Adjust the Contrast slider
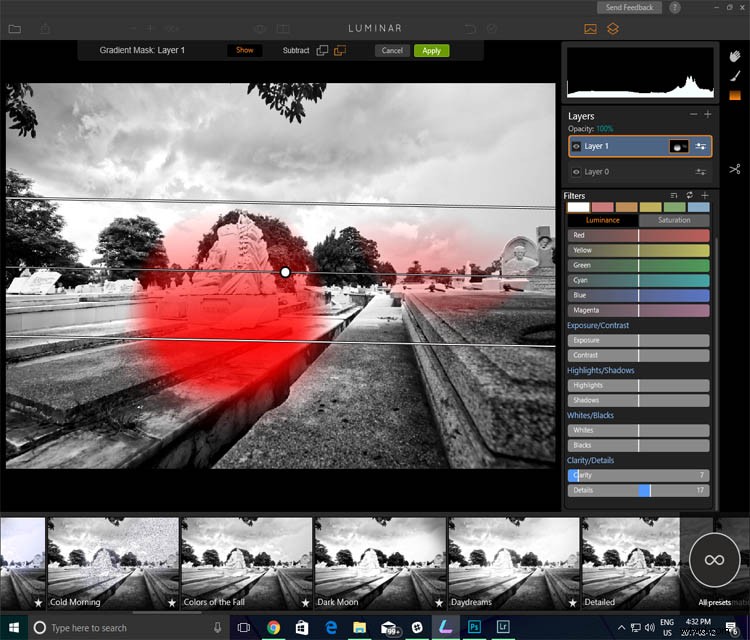The image size is (750, 640). pyautogui.click(x=639, y=355)
